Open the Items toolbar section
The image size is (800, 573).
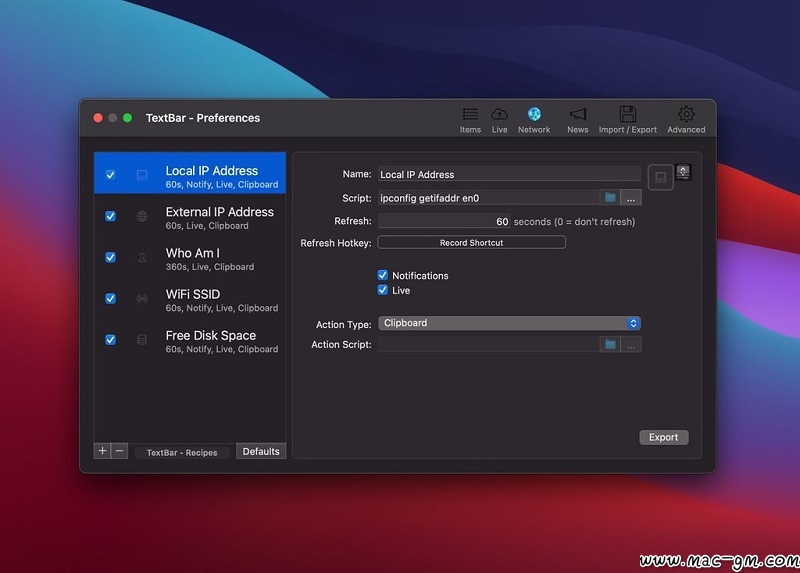[470, 120]
